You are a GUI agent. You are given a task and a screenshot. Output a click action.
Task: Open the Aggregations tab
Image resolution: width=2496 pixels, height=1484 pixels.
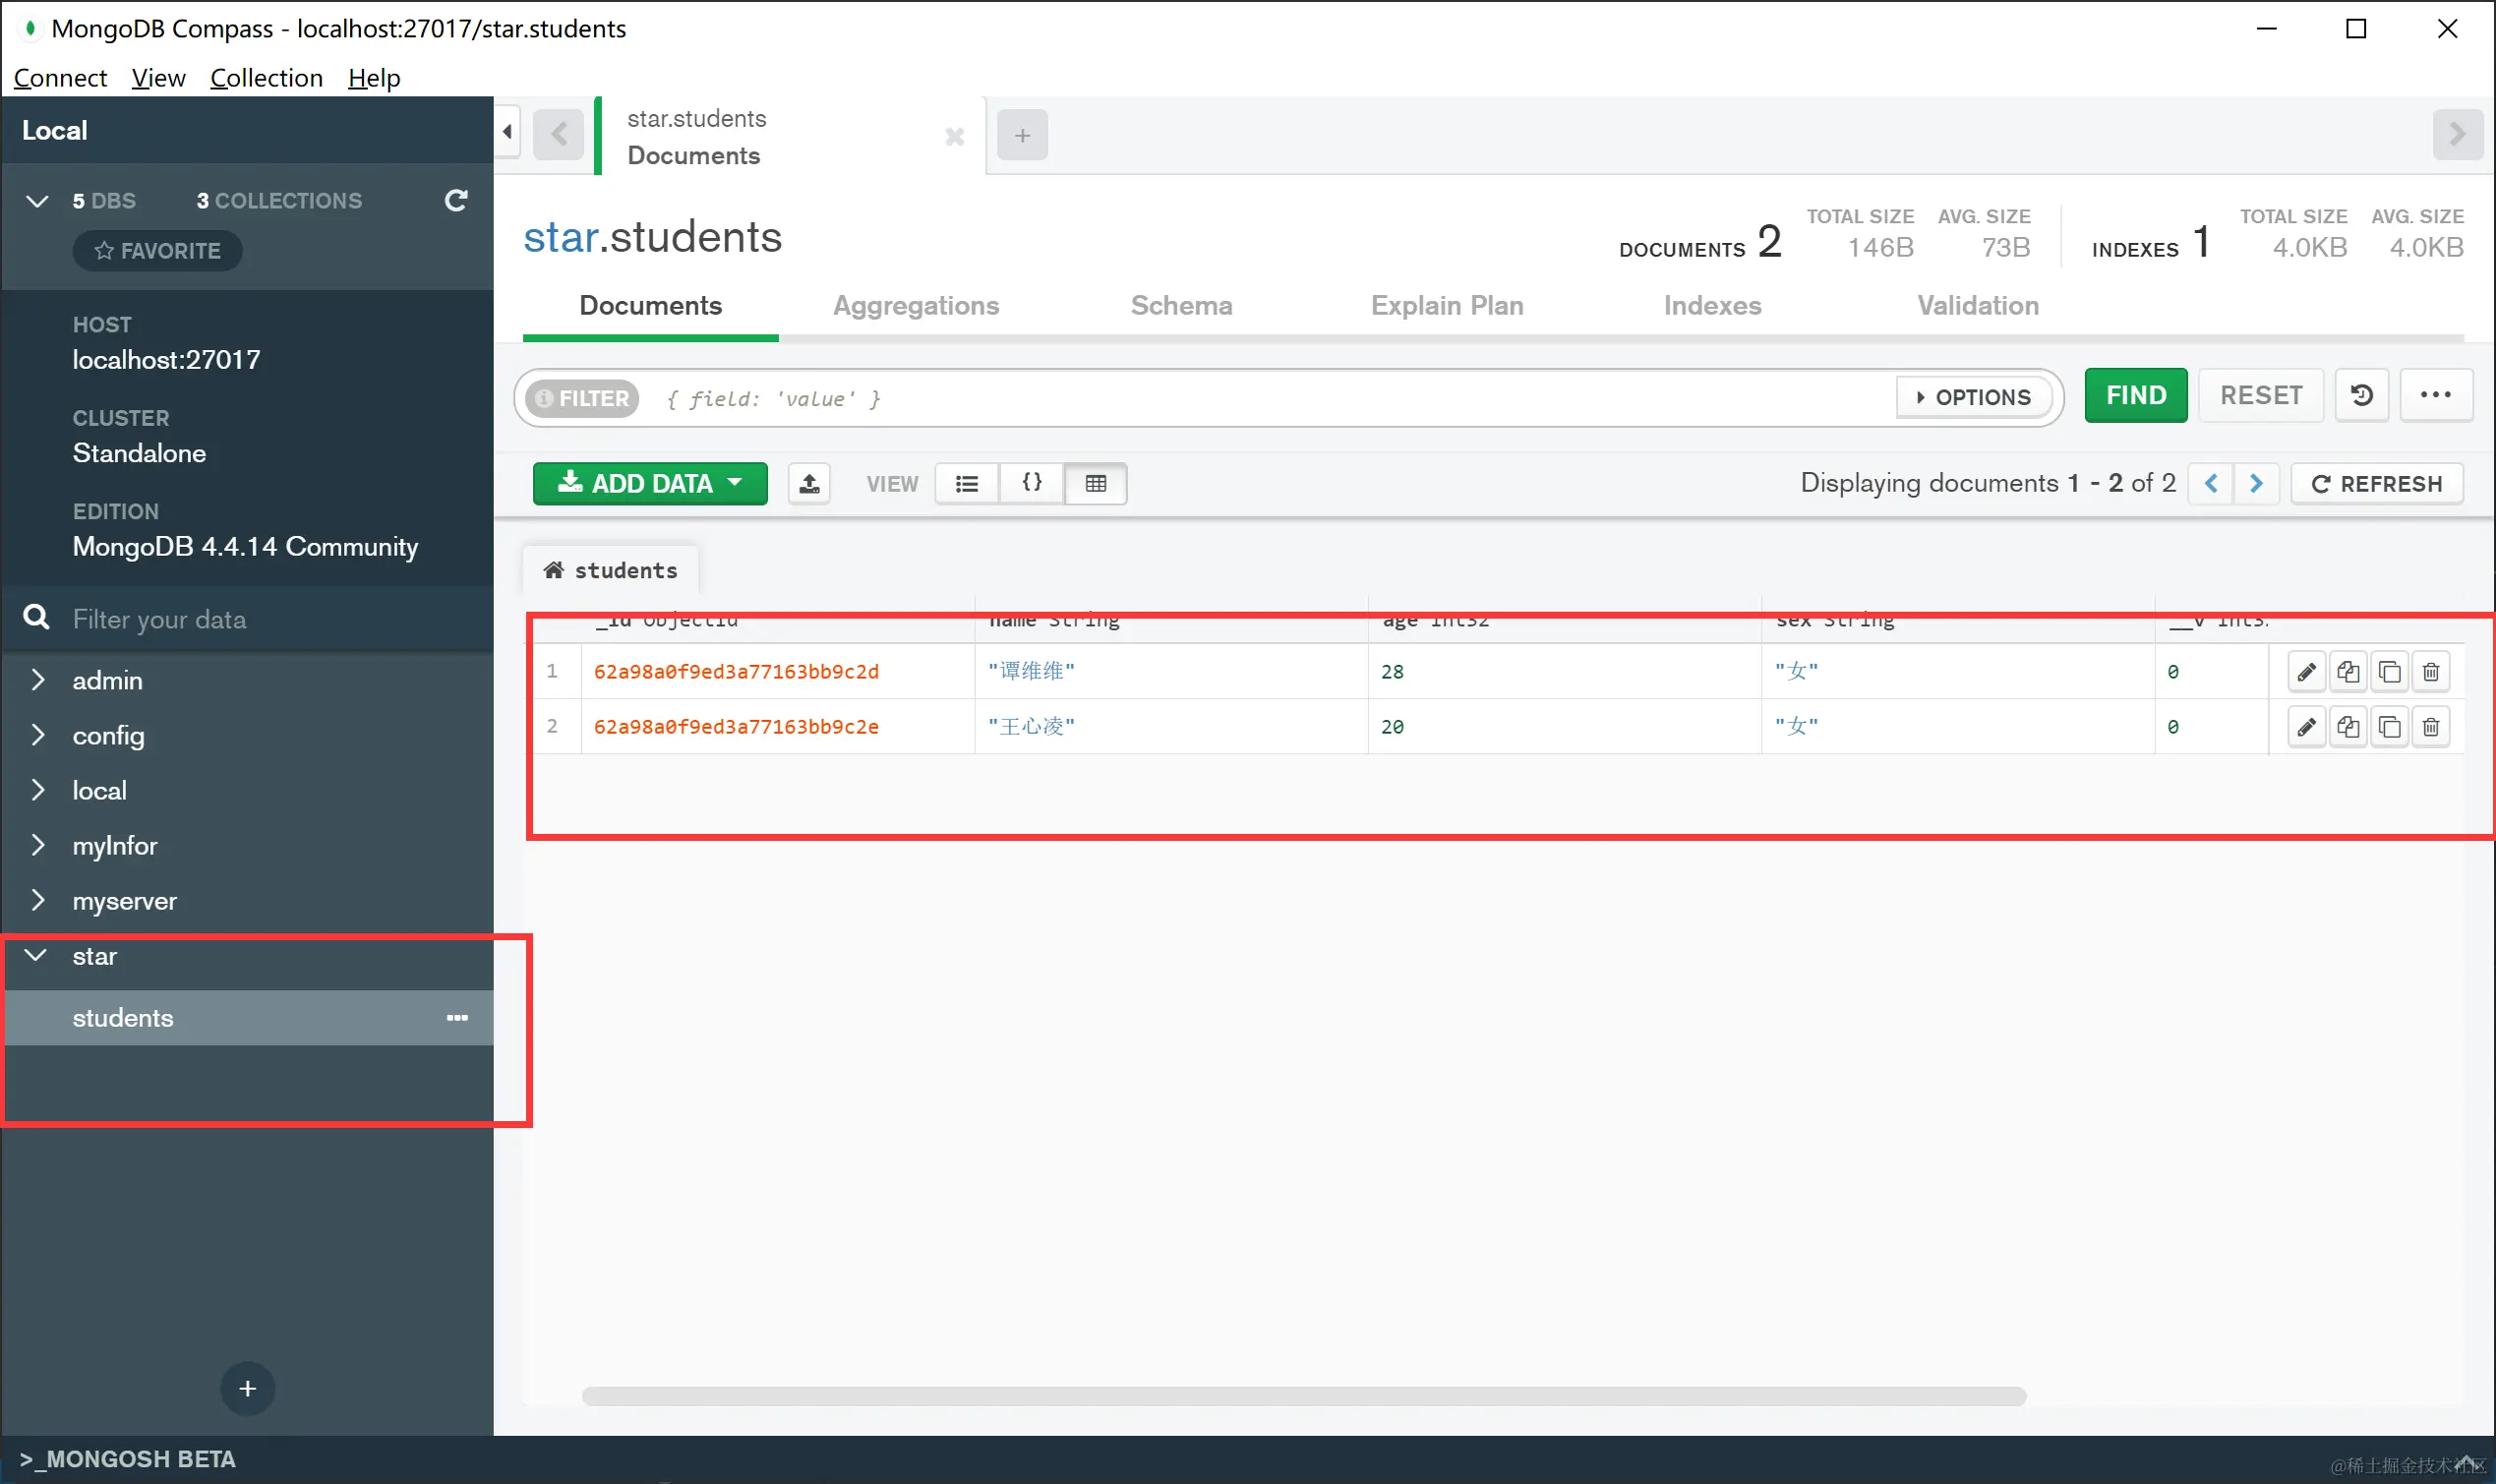tap(916, 306)
